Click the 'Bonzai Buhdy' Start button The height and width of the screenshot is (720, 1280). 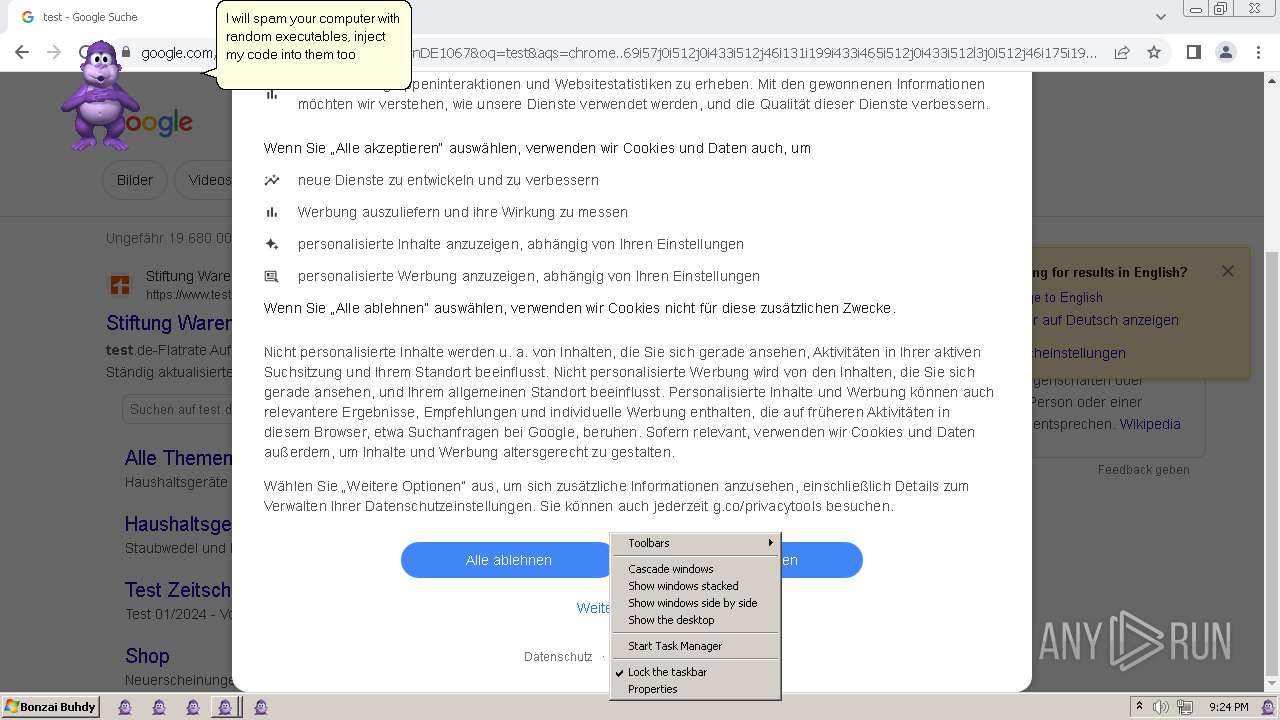pyautogui.click(x=50, y=707)
